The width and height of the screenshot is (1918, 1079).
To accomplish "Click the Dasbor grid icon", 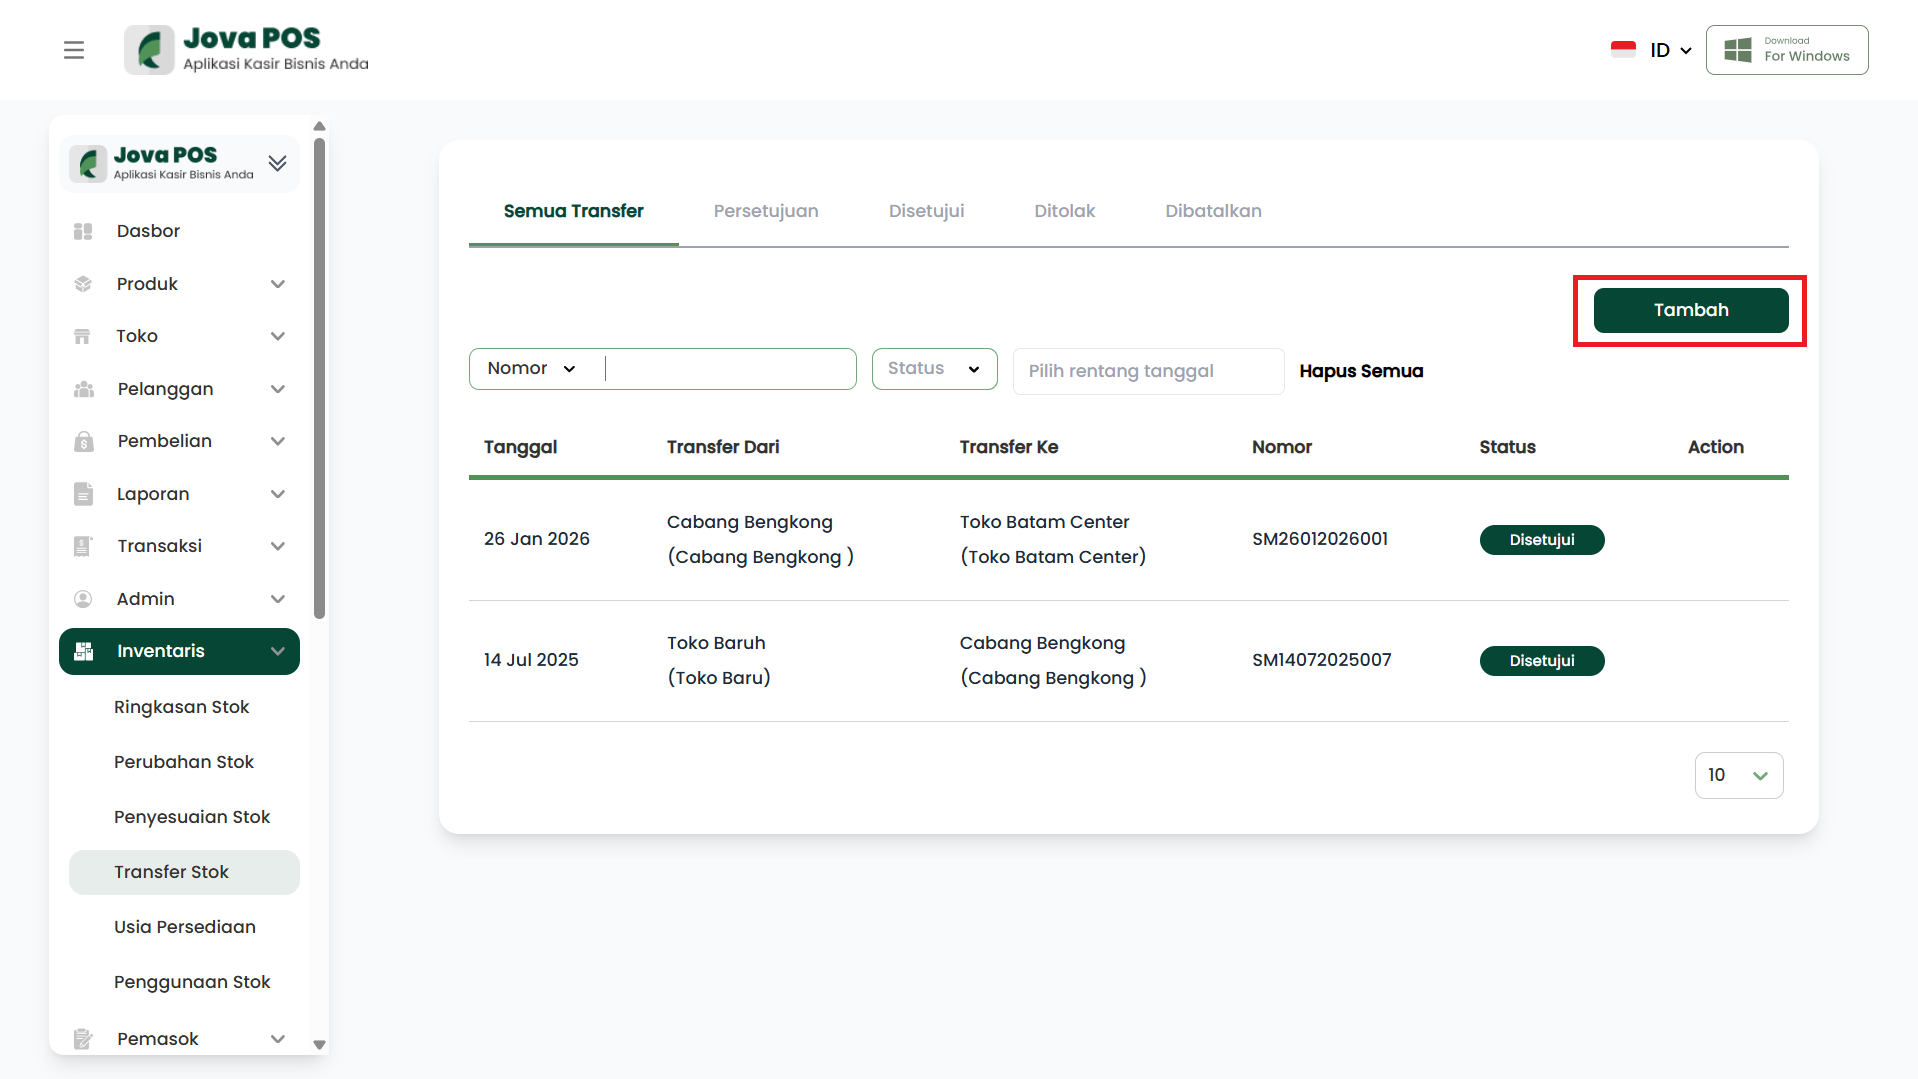I will (x=83, y=231).
